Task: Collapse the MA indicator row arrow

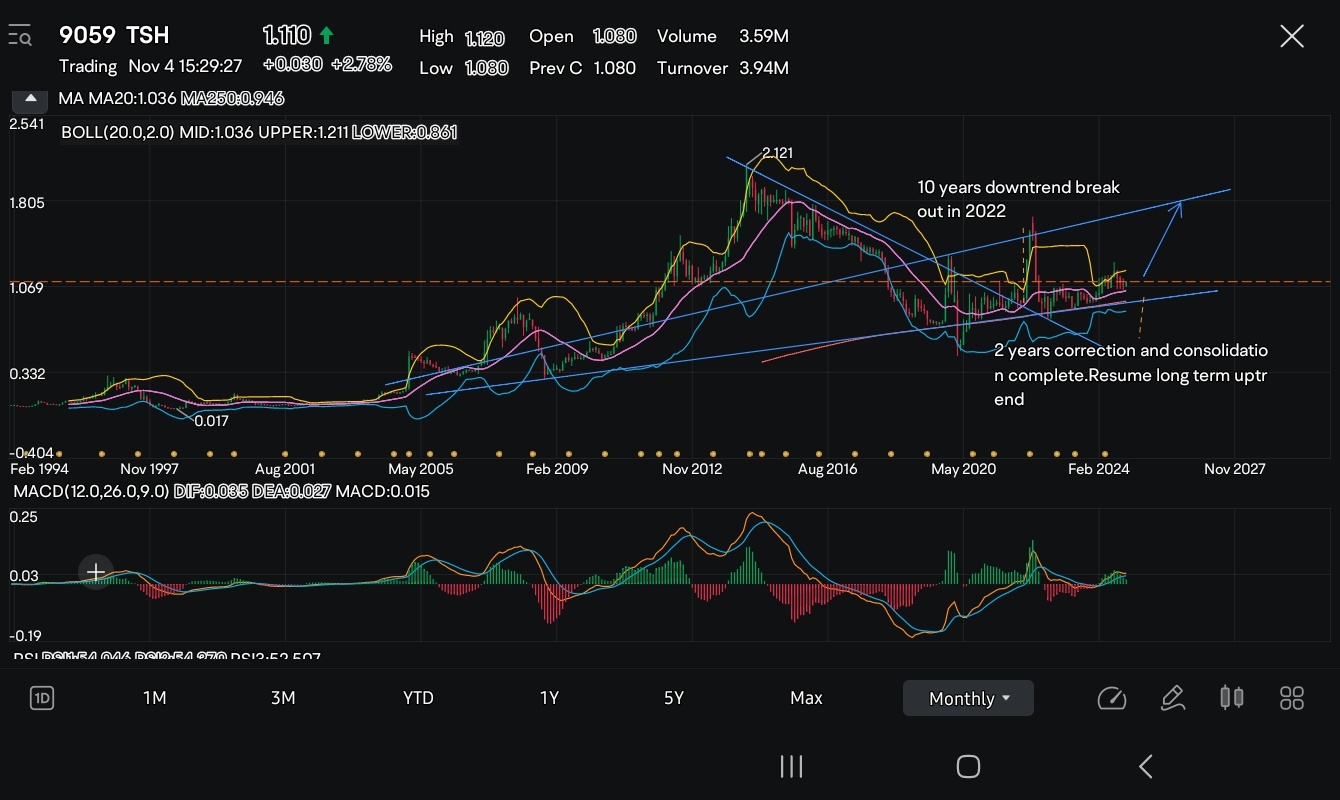Action: click(30, 98)
